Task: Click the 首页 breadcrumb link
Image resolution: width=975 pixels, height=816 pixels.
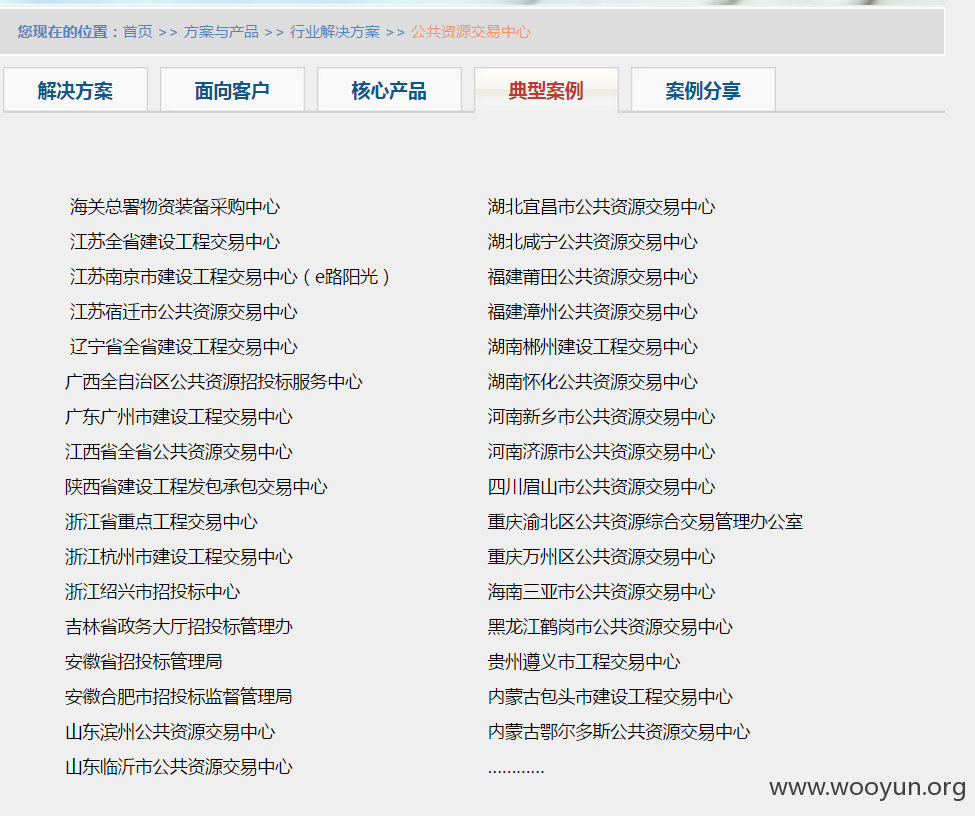Action: point(137,32)
